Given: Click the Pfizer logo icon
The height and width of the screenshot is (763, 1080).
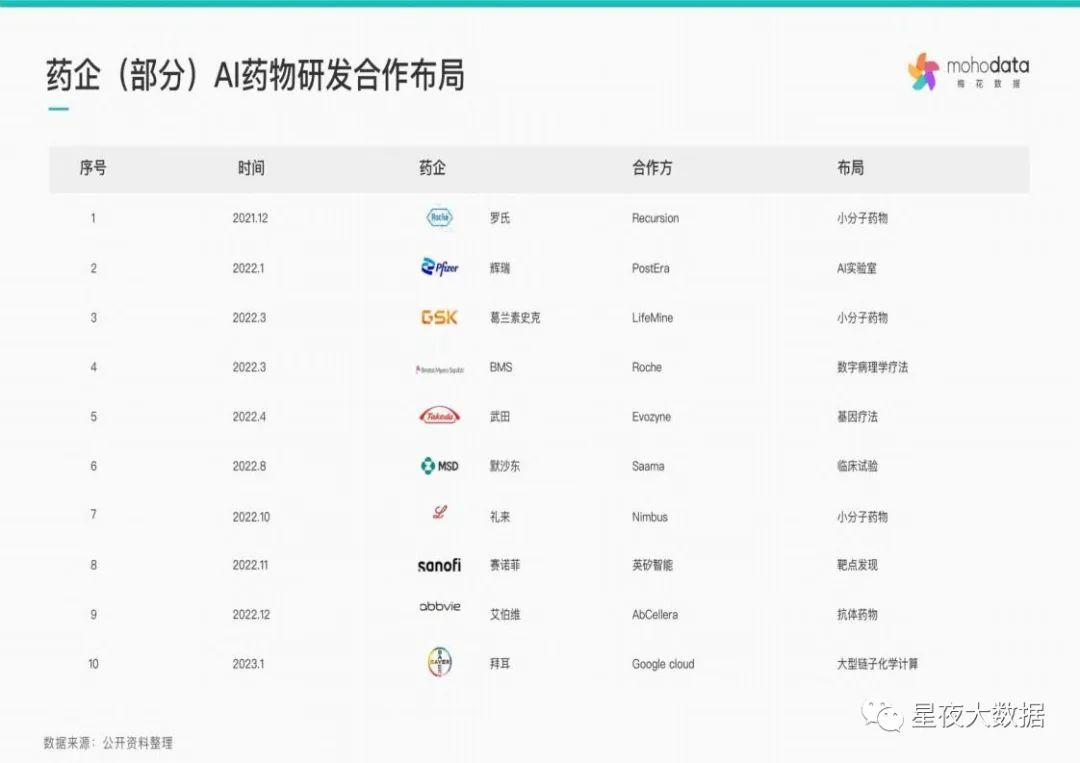Looking at the screenshot, I should (439, 267).
